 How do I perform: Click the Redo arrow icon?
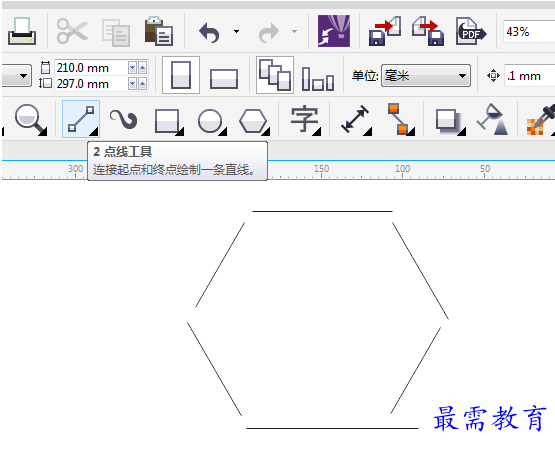tap(269, 33)
